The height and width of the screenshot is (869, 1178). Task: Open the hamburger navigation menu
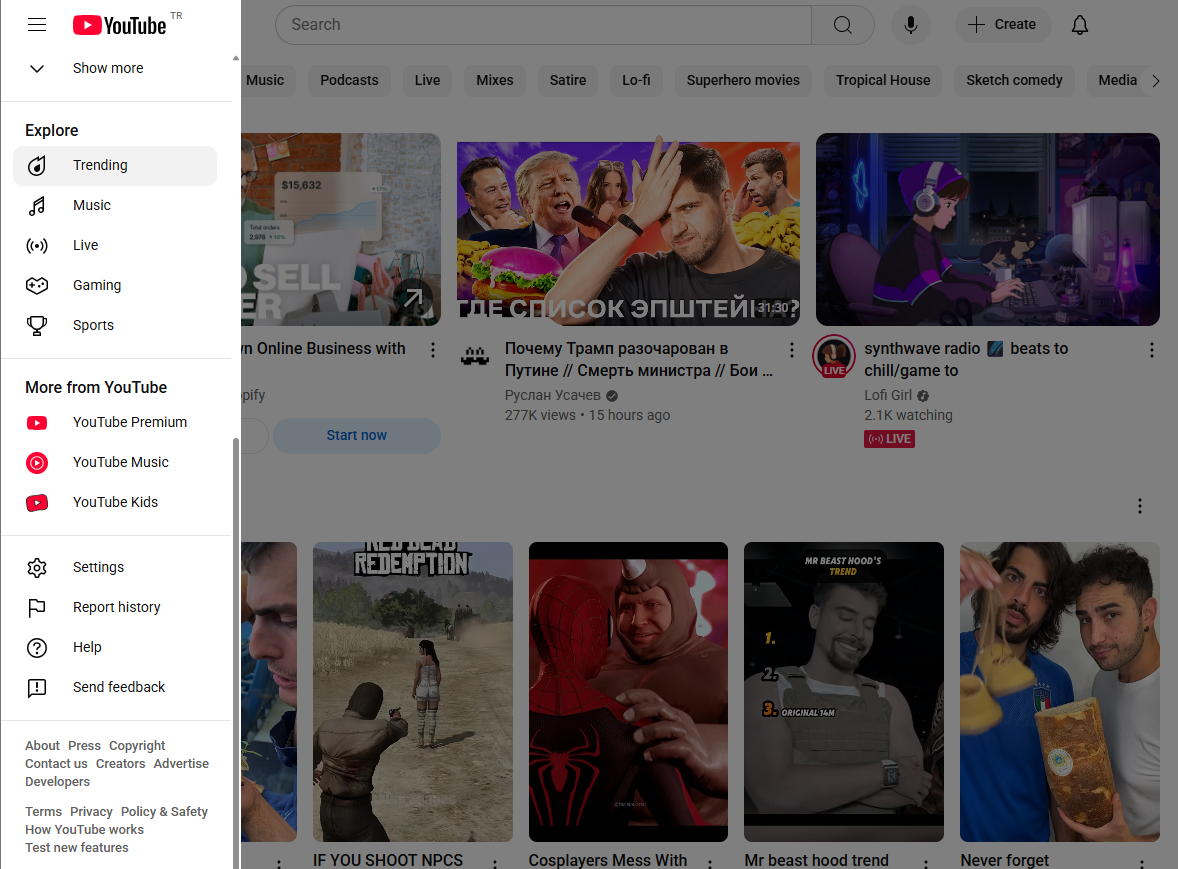tap(37, 24)
